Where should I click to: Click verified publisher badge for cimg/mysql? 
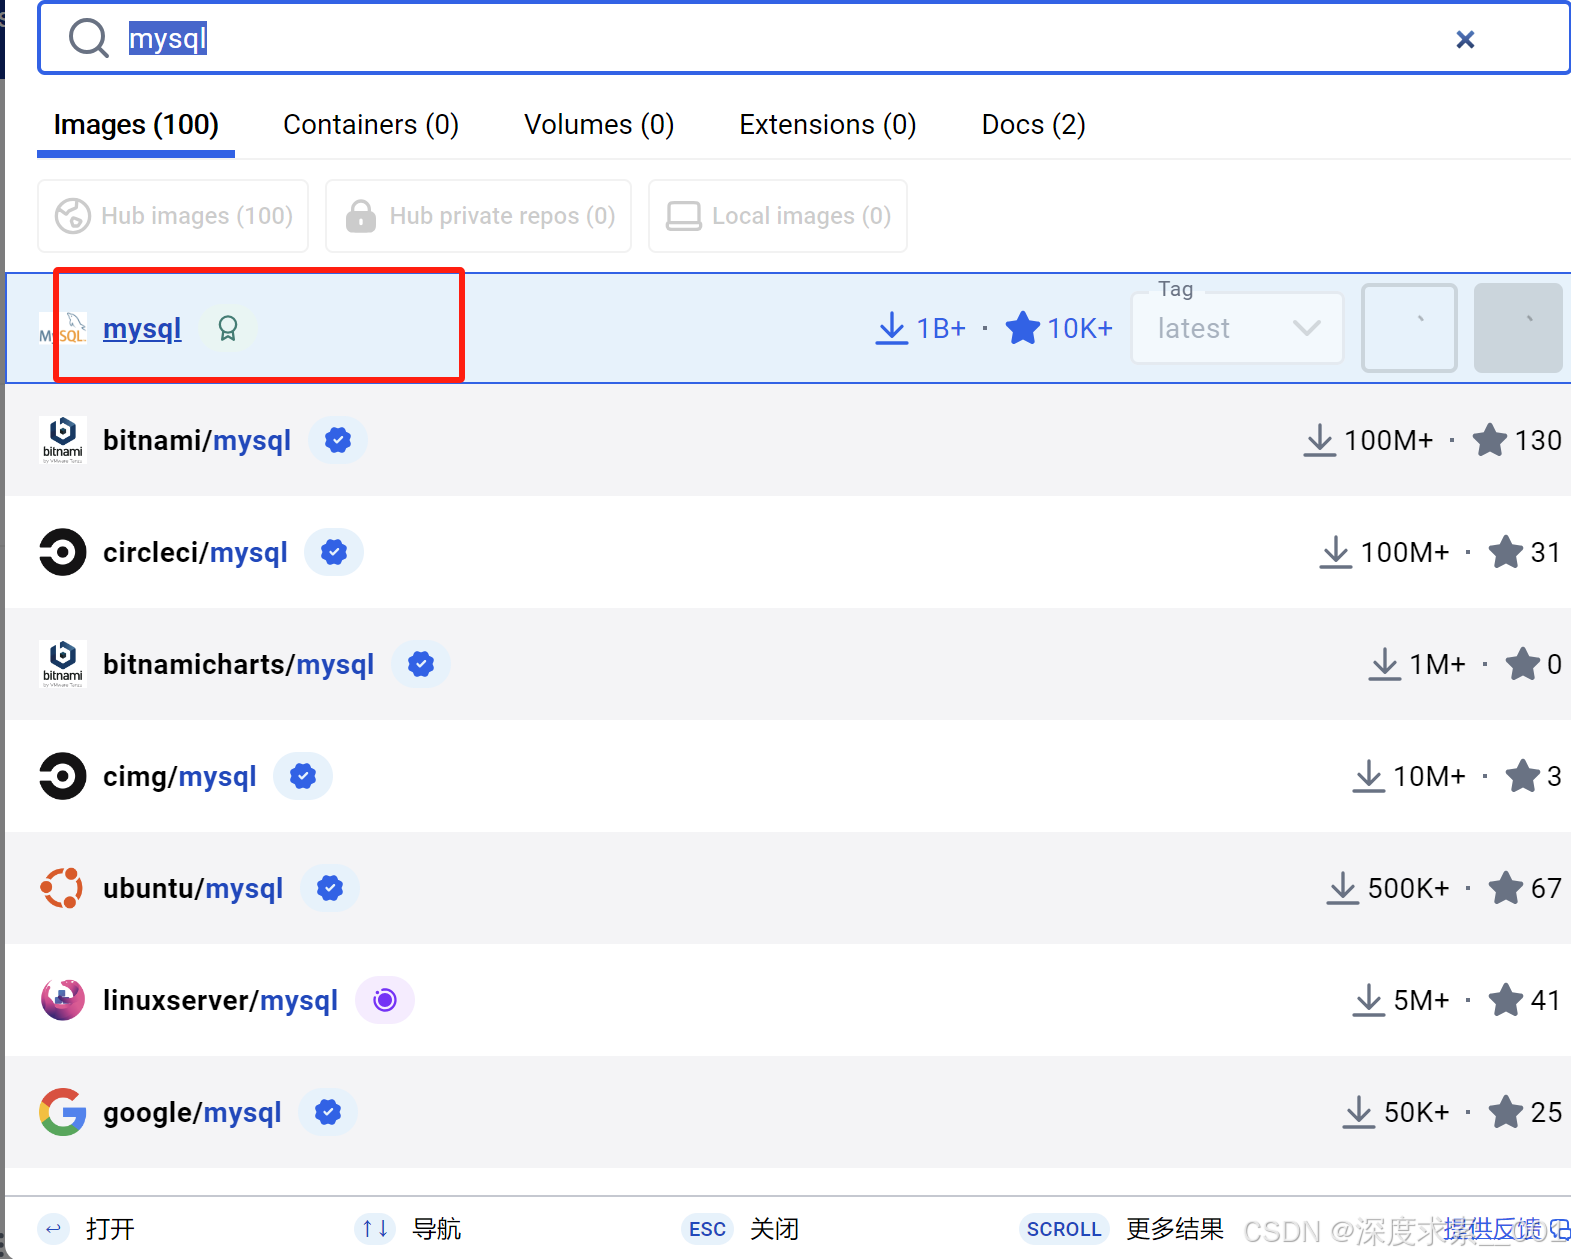pyautogui.click(x=303, y=776)
